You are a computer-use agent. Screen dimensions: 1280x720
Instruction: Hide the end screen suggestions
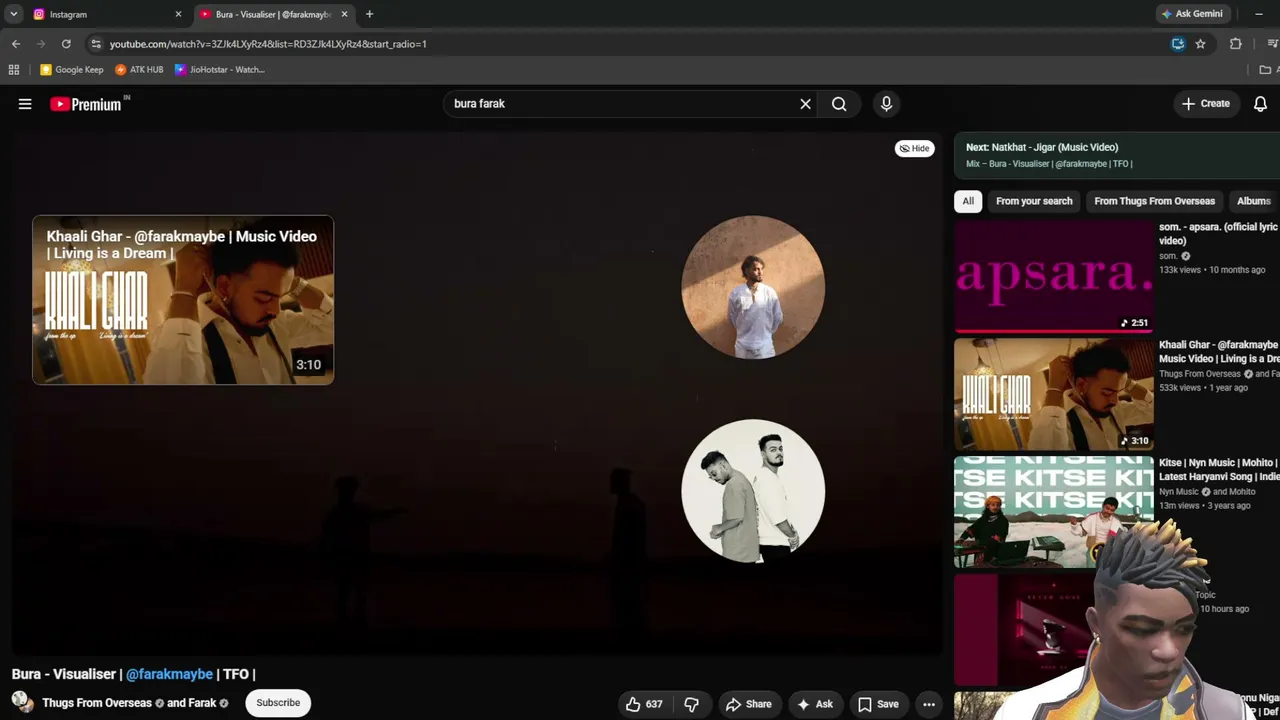914,148
